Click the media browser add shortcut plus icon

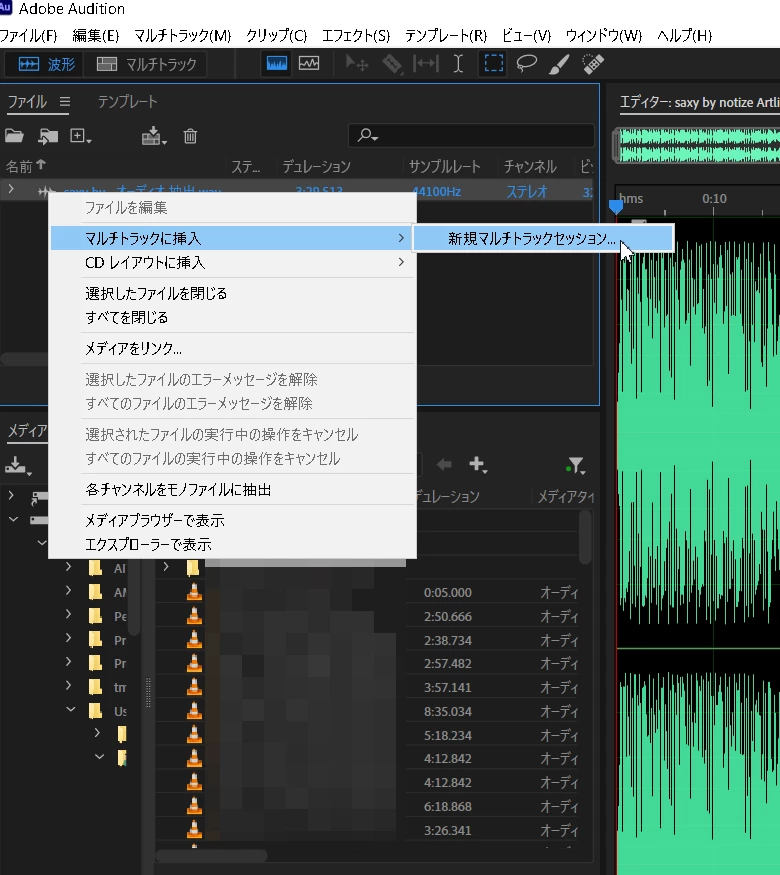[478, 464]
